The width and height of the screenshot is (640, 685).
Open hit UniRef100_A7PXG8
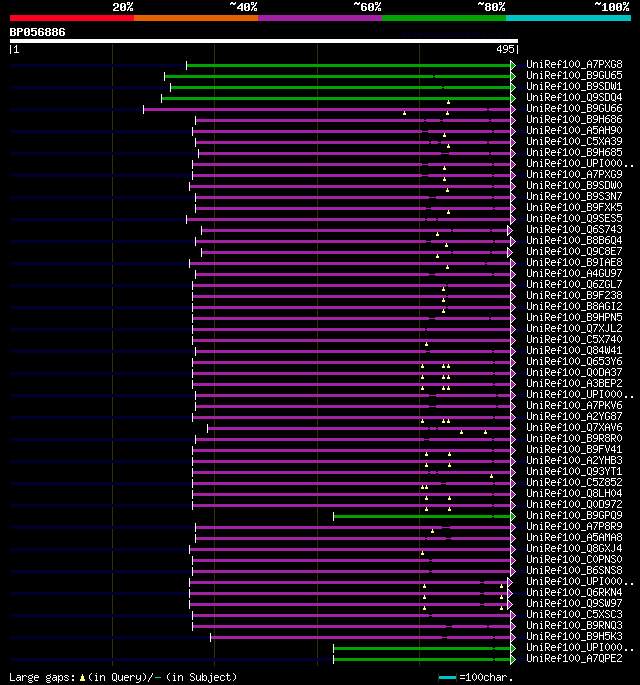[574, 65]
